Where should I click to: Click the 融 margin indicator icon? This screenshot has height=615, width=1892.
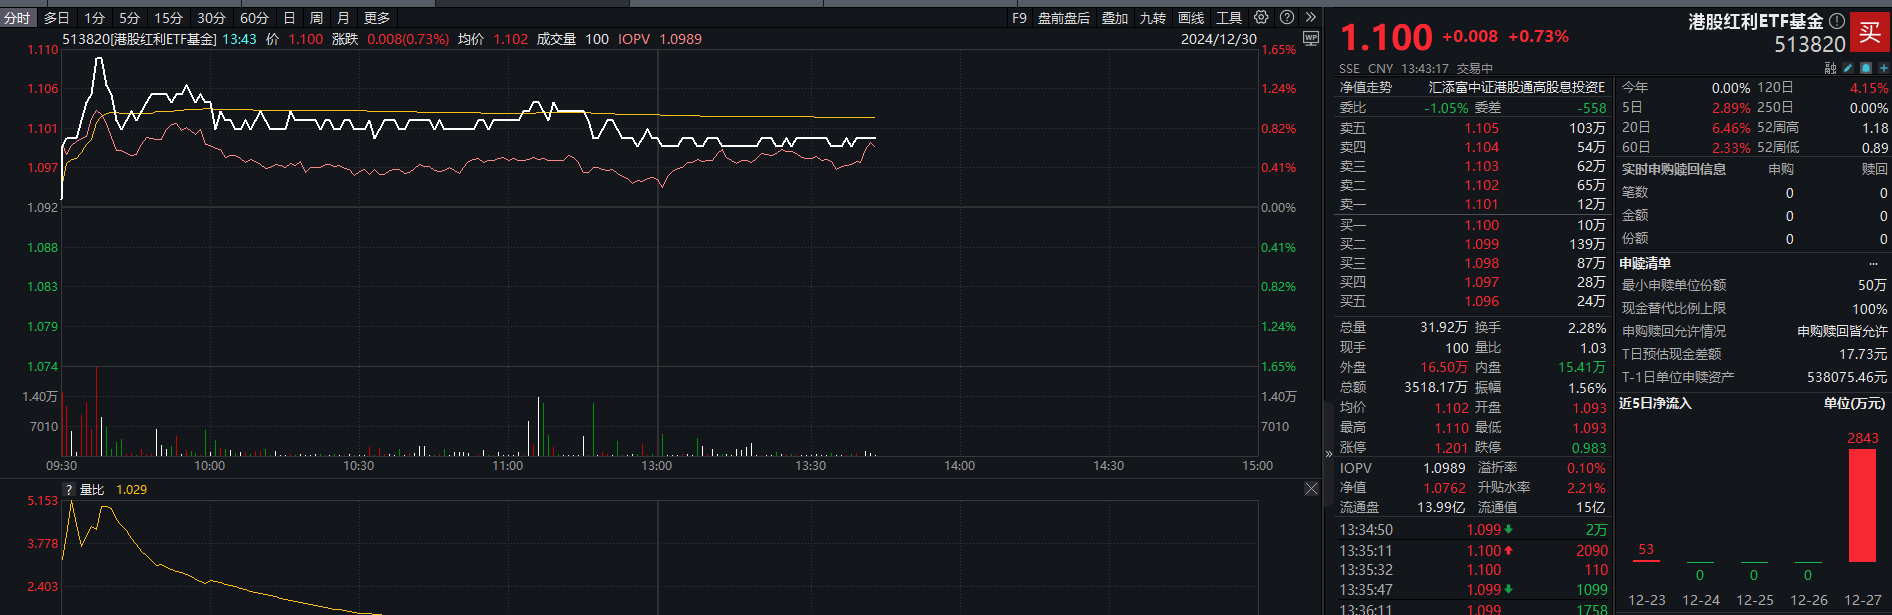point(1830,68)
